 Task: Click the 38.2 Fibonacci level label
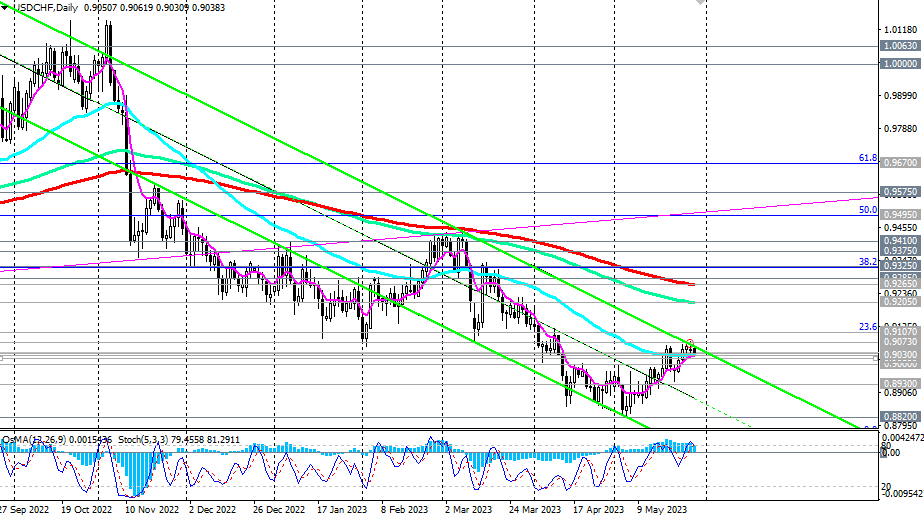pyautogui.click(x=867, y=262)
